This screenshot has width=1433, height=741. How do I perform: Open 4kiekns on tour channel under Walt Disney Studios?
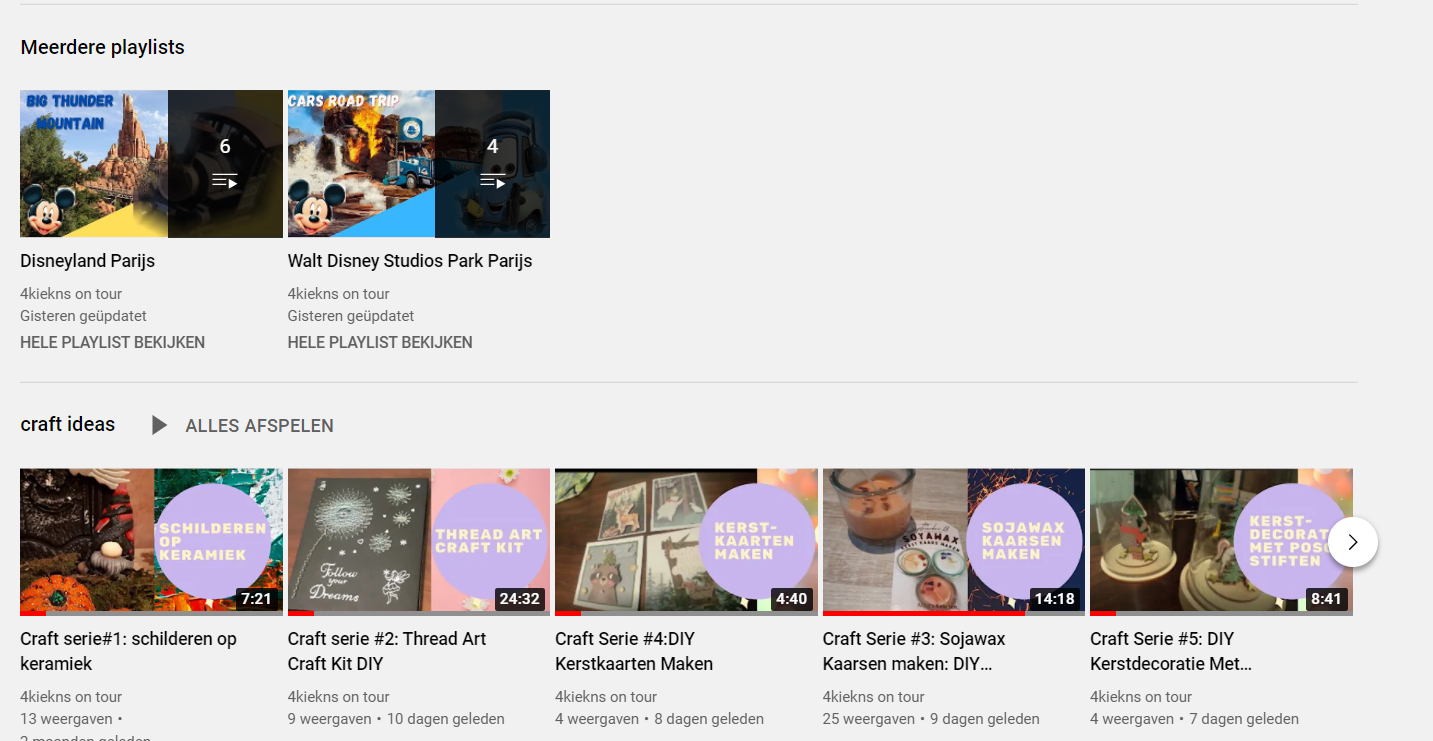click(x=339, y=294)
